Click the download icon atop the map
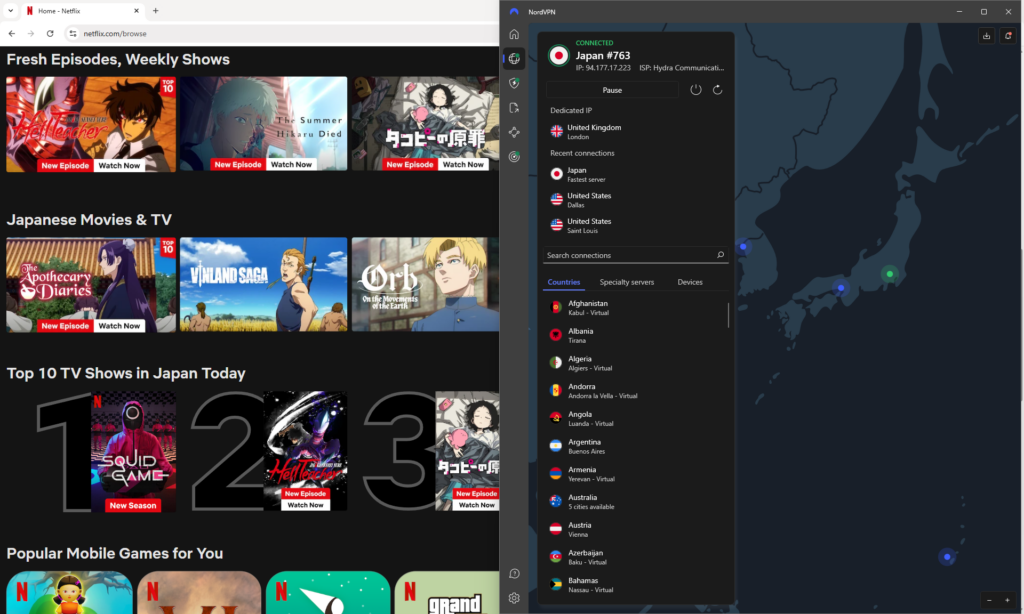Viewport: 1024px width, 614px height. pos(986,36)
